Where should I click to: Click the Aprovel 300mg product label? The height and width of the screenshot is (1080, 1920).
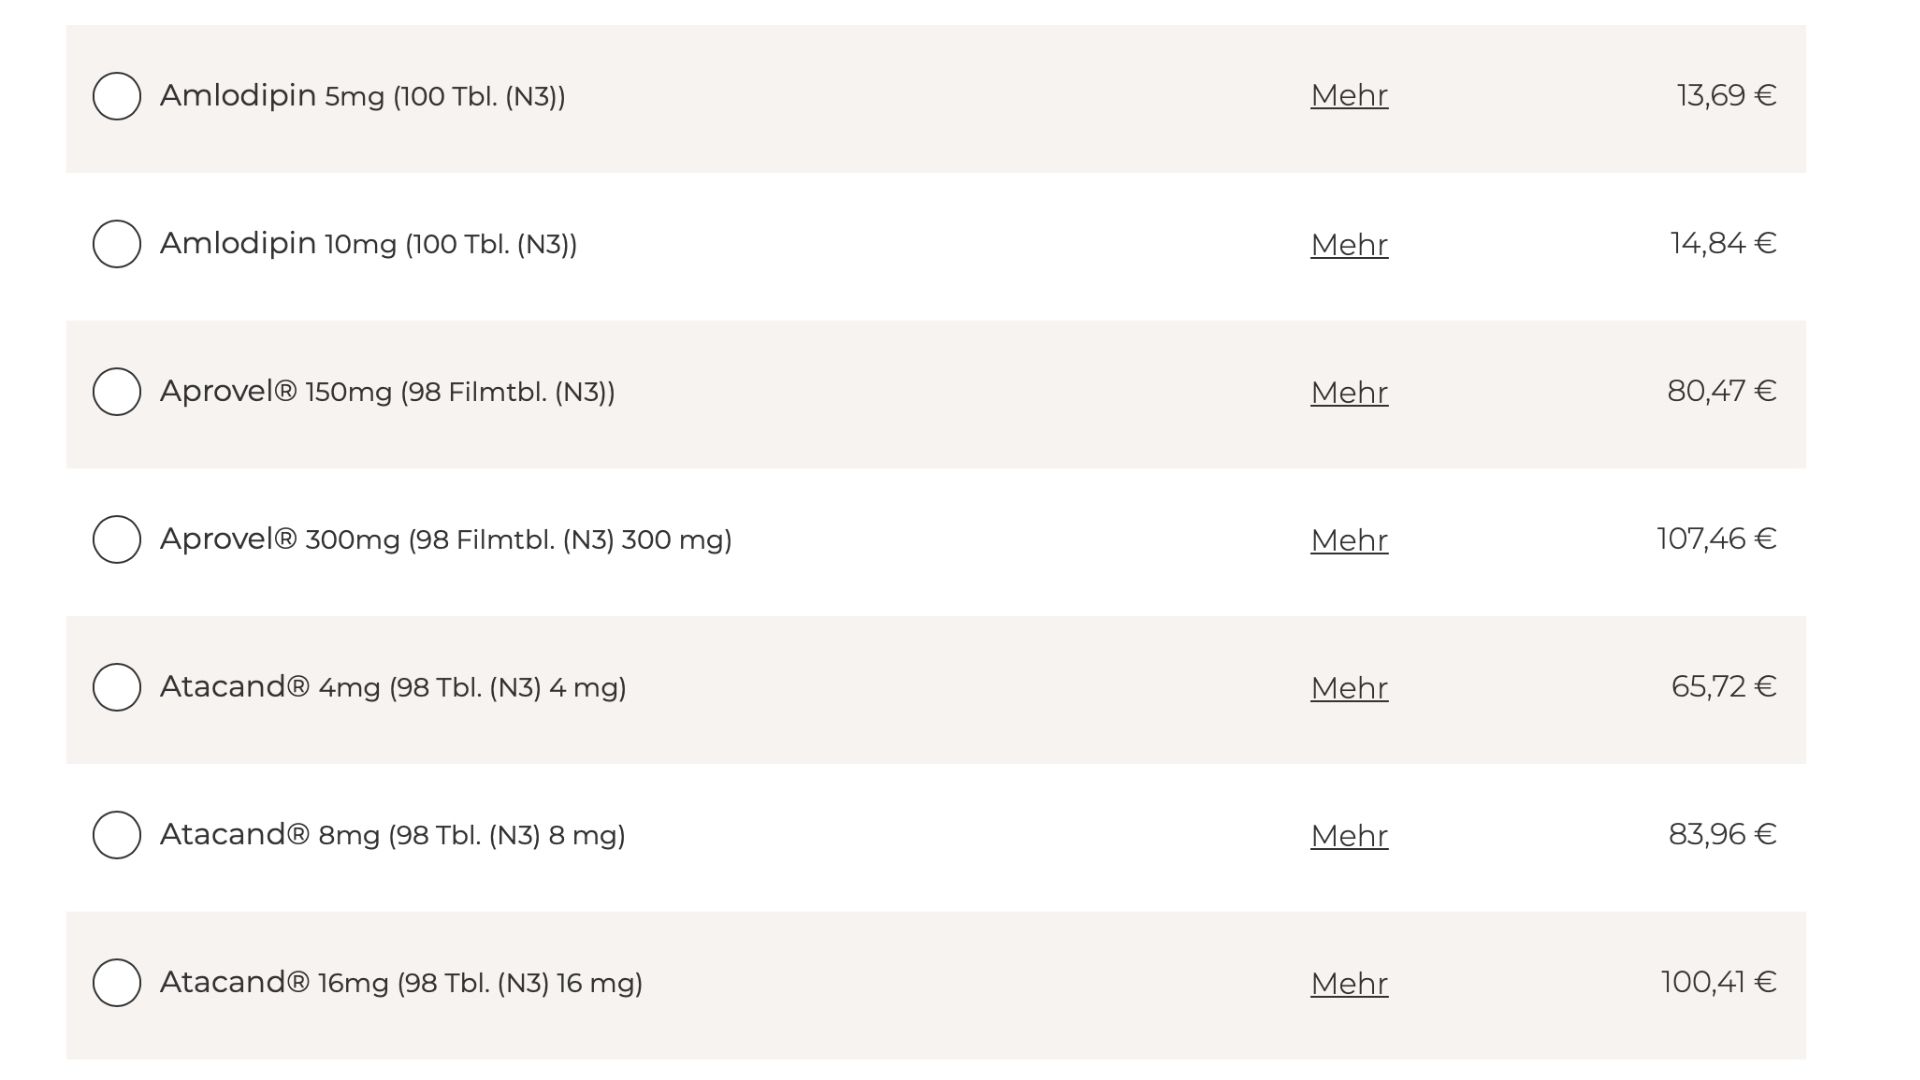445,540
